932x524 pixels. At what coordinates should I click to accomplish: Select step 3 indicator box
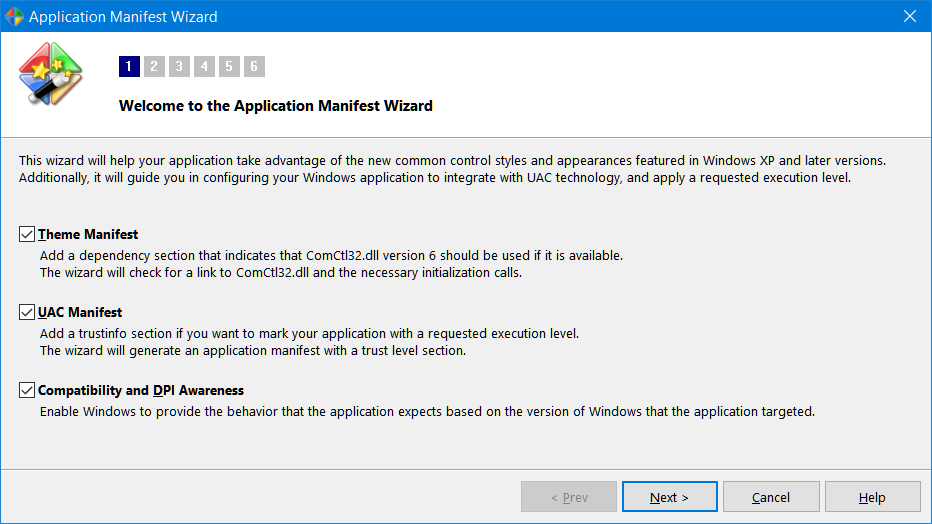[x=179, y=66]
